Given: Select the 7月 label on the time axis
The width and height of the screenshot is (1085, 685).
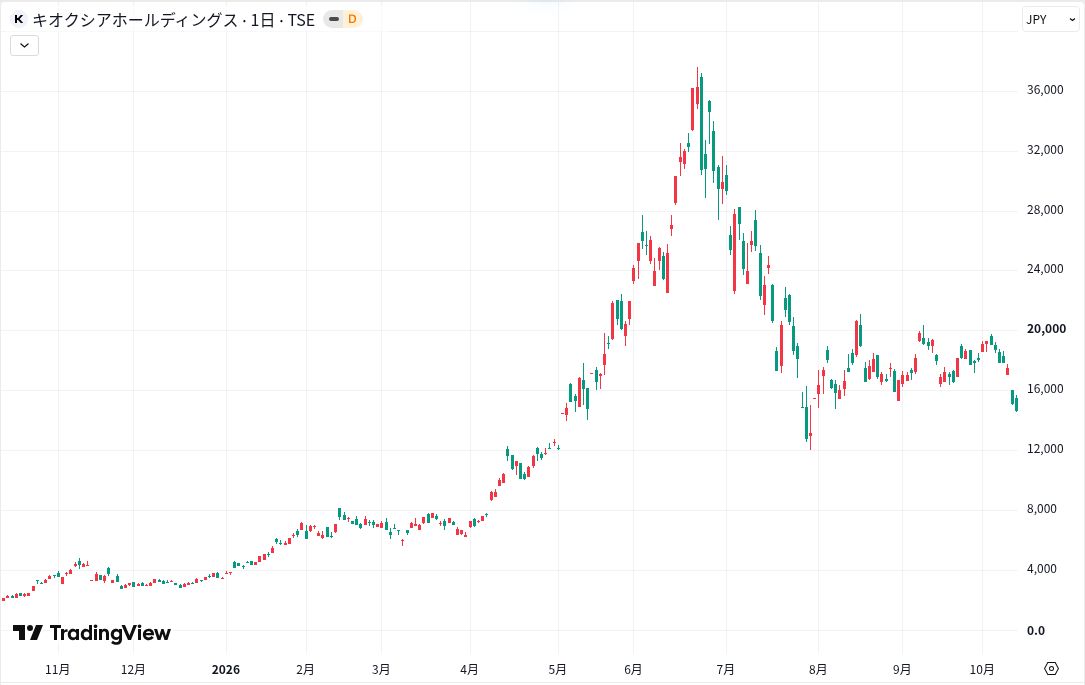Looking at the screenshot, I should tap(725, 670).
